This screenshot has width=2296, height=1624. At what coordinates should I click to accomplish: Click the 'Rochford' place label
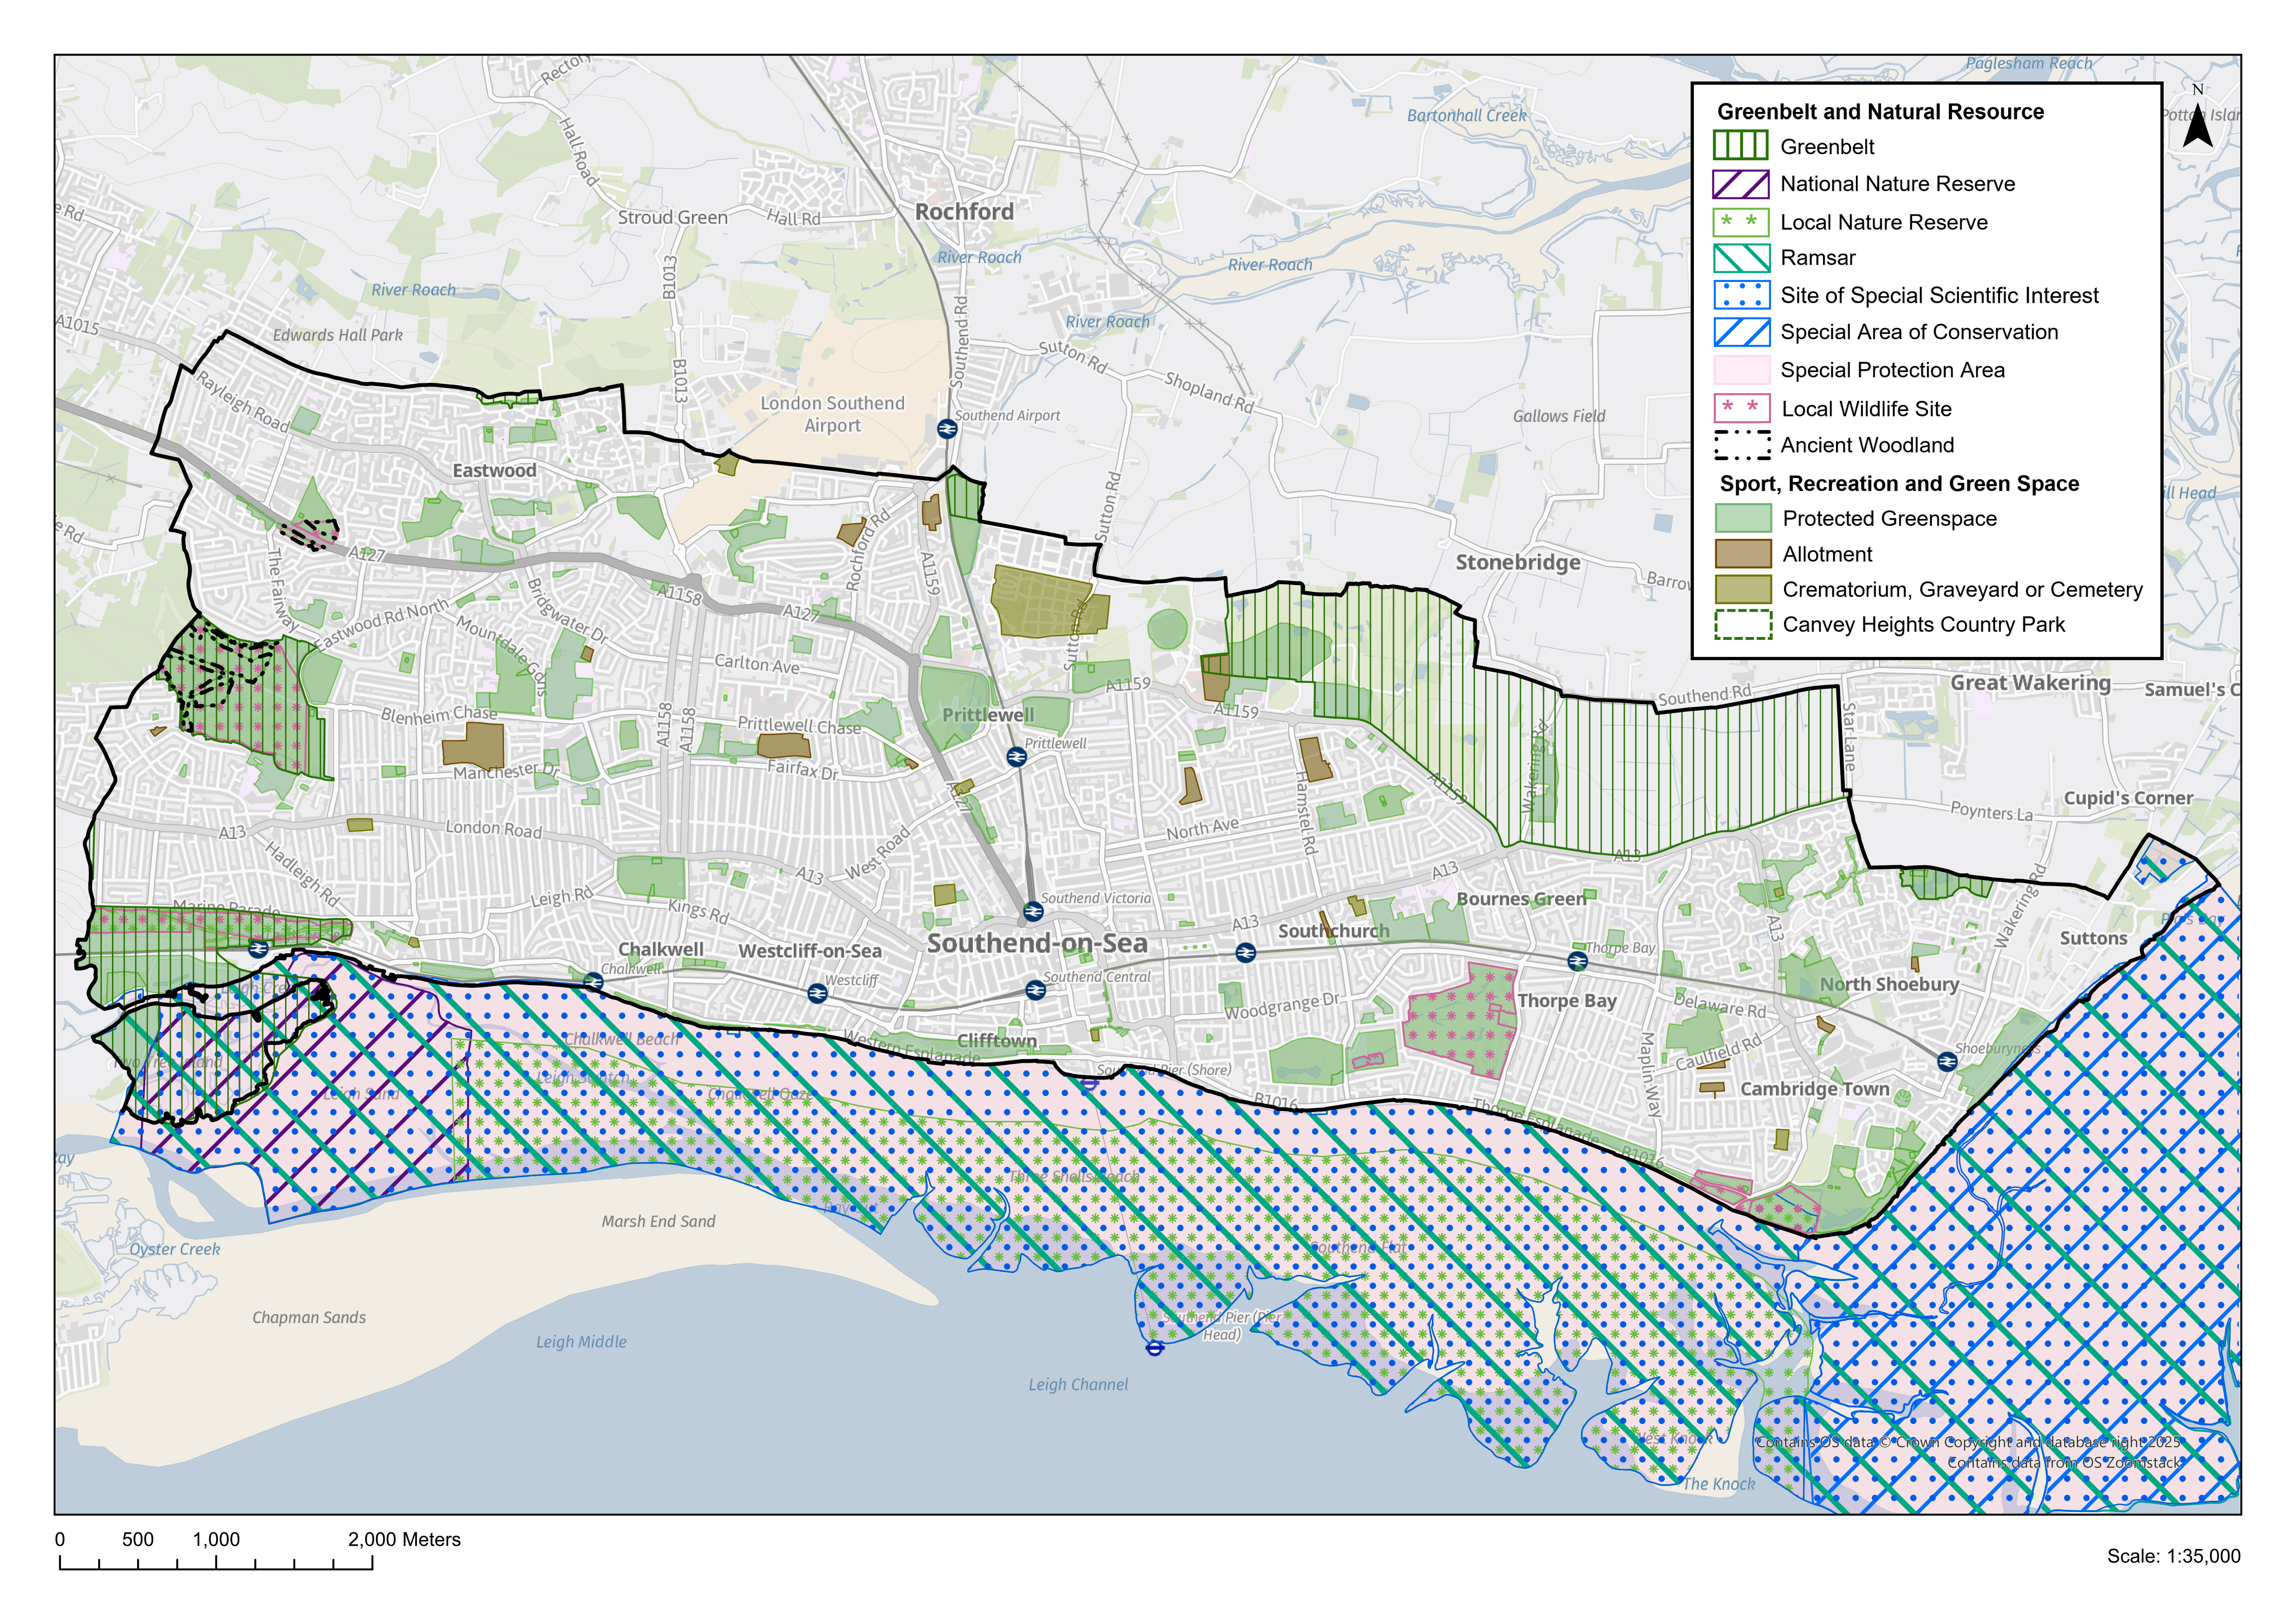point(964,212)
